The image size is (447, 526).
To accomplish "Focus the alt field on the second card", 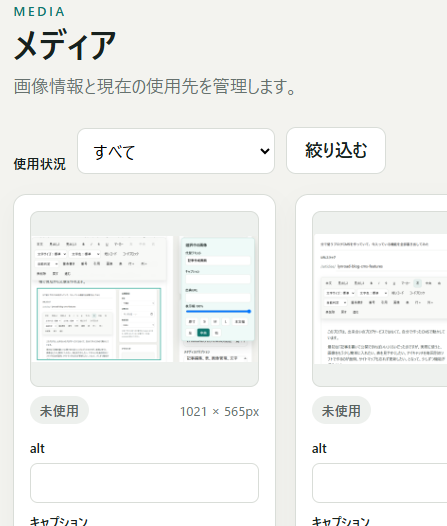I will point(380,483).
